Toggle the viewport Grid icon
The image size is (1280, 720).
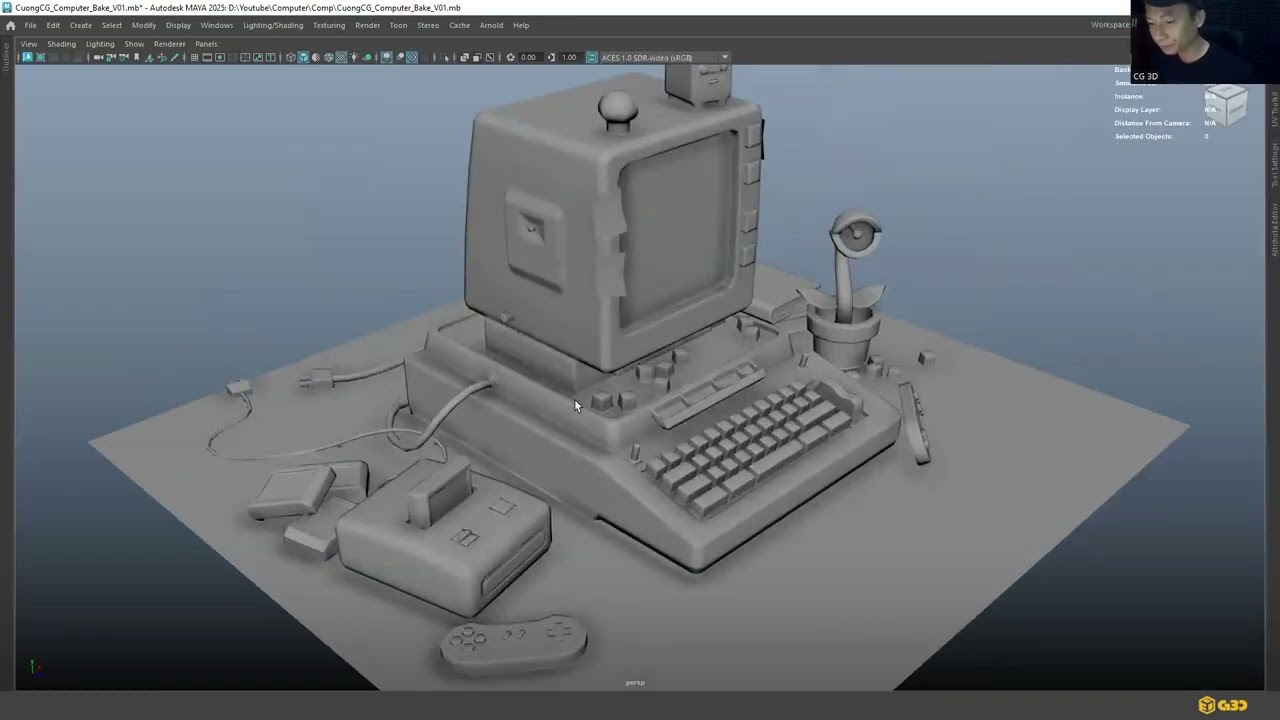click(x=194, y=57)
